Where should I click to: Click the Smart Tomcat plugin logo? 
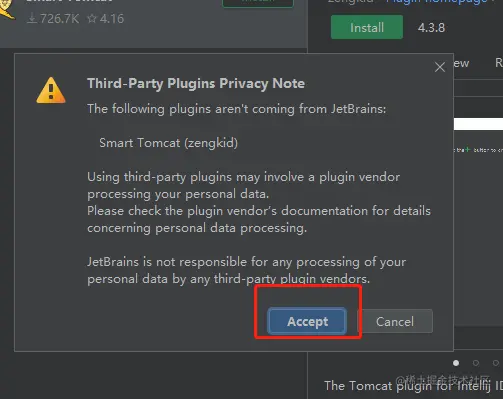coord(7,10)
